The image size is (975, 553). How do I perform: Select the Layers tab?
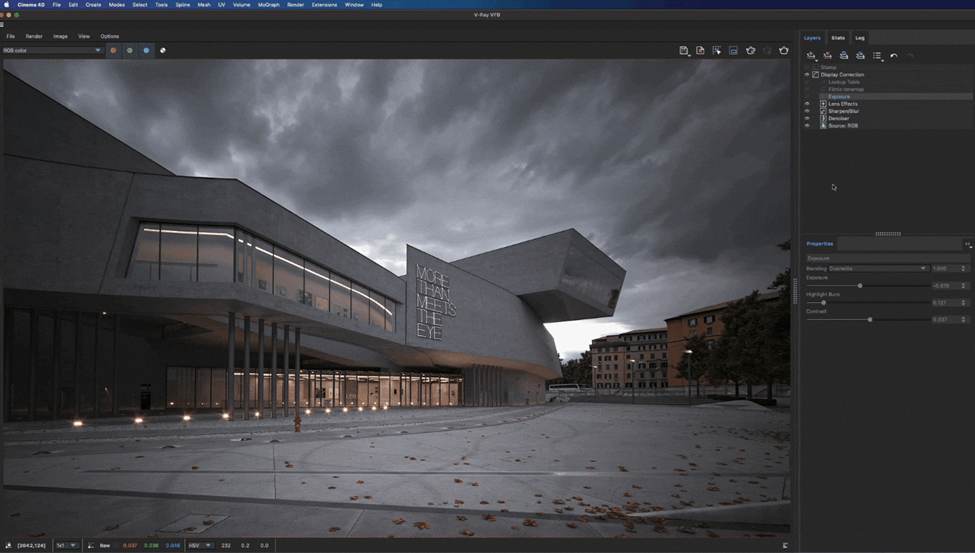point(812,38)
